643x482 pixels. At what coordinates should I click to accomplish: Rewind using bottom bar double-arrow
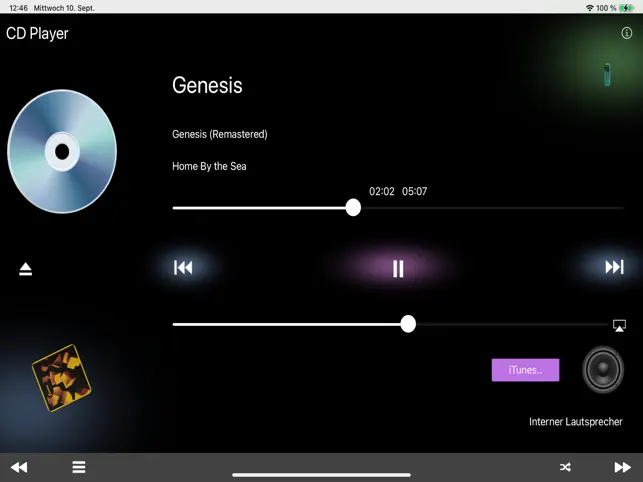pos(19,467)
